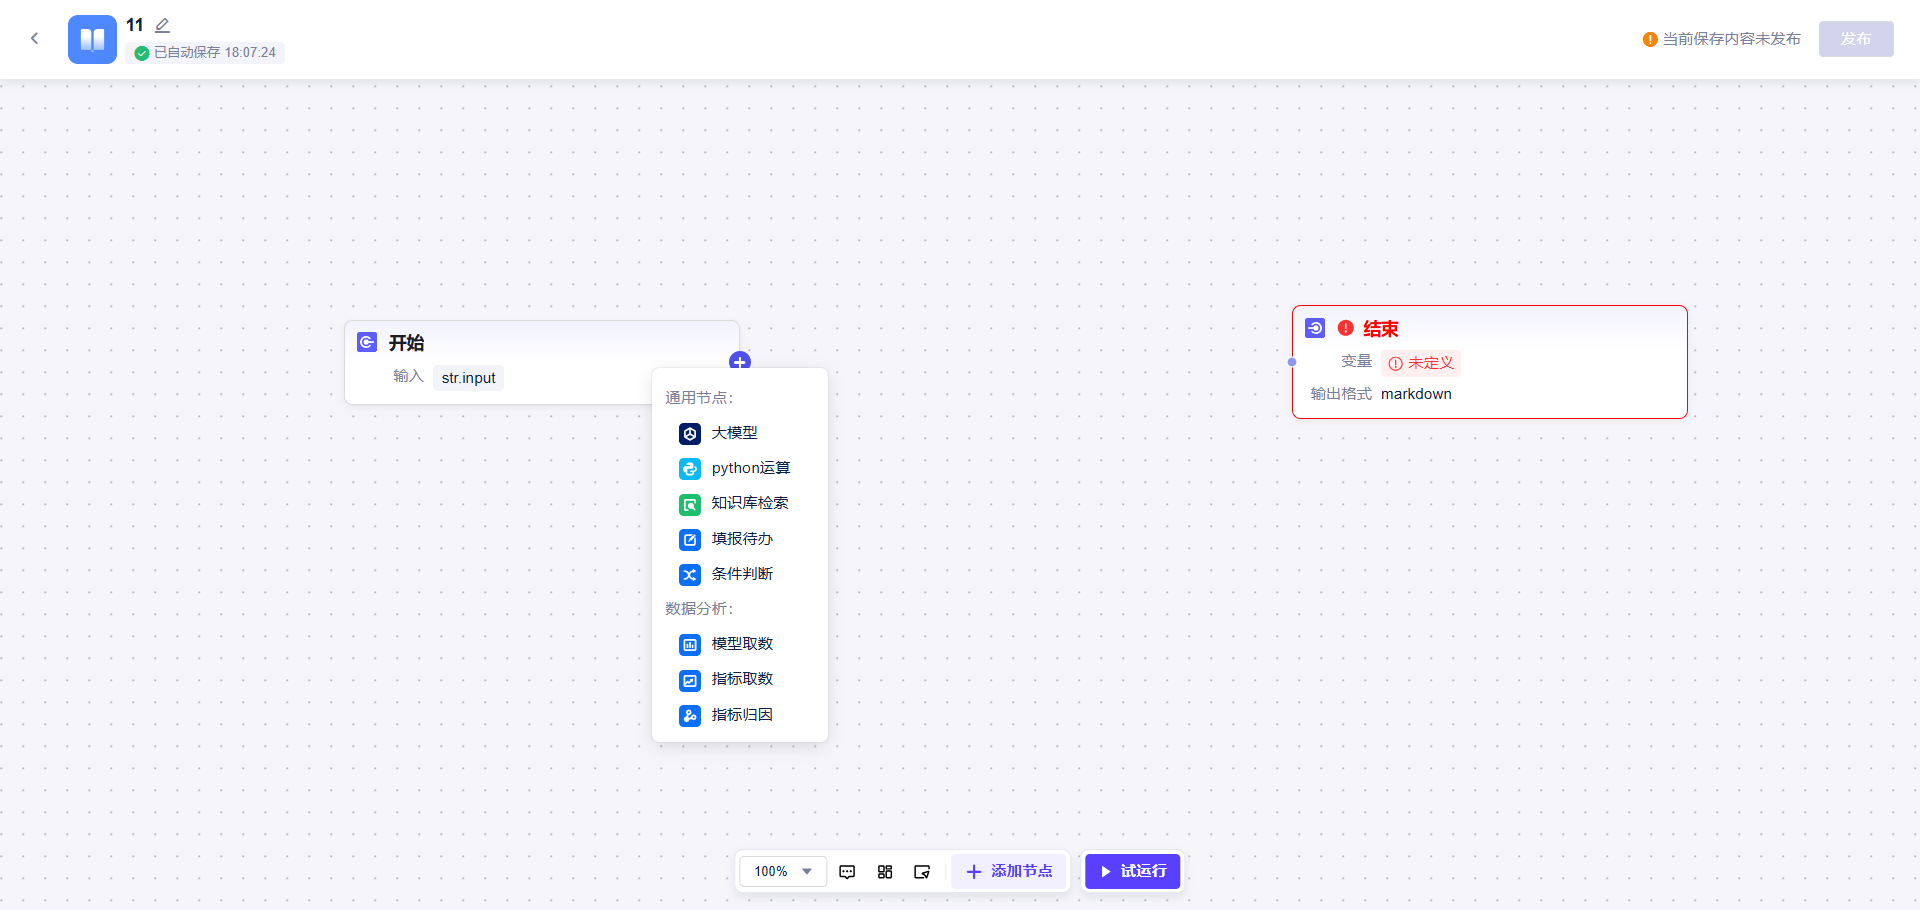Screen dimensions: 1920x910
Task: Click the back arrow icon
Action: pos(35,38)
